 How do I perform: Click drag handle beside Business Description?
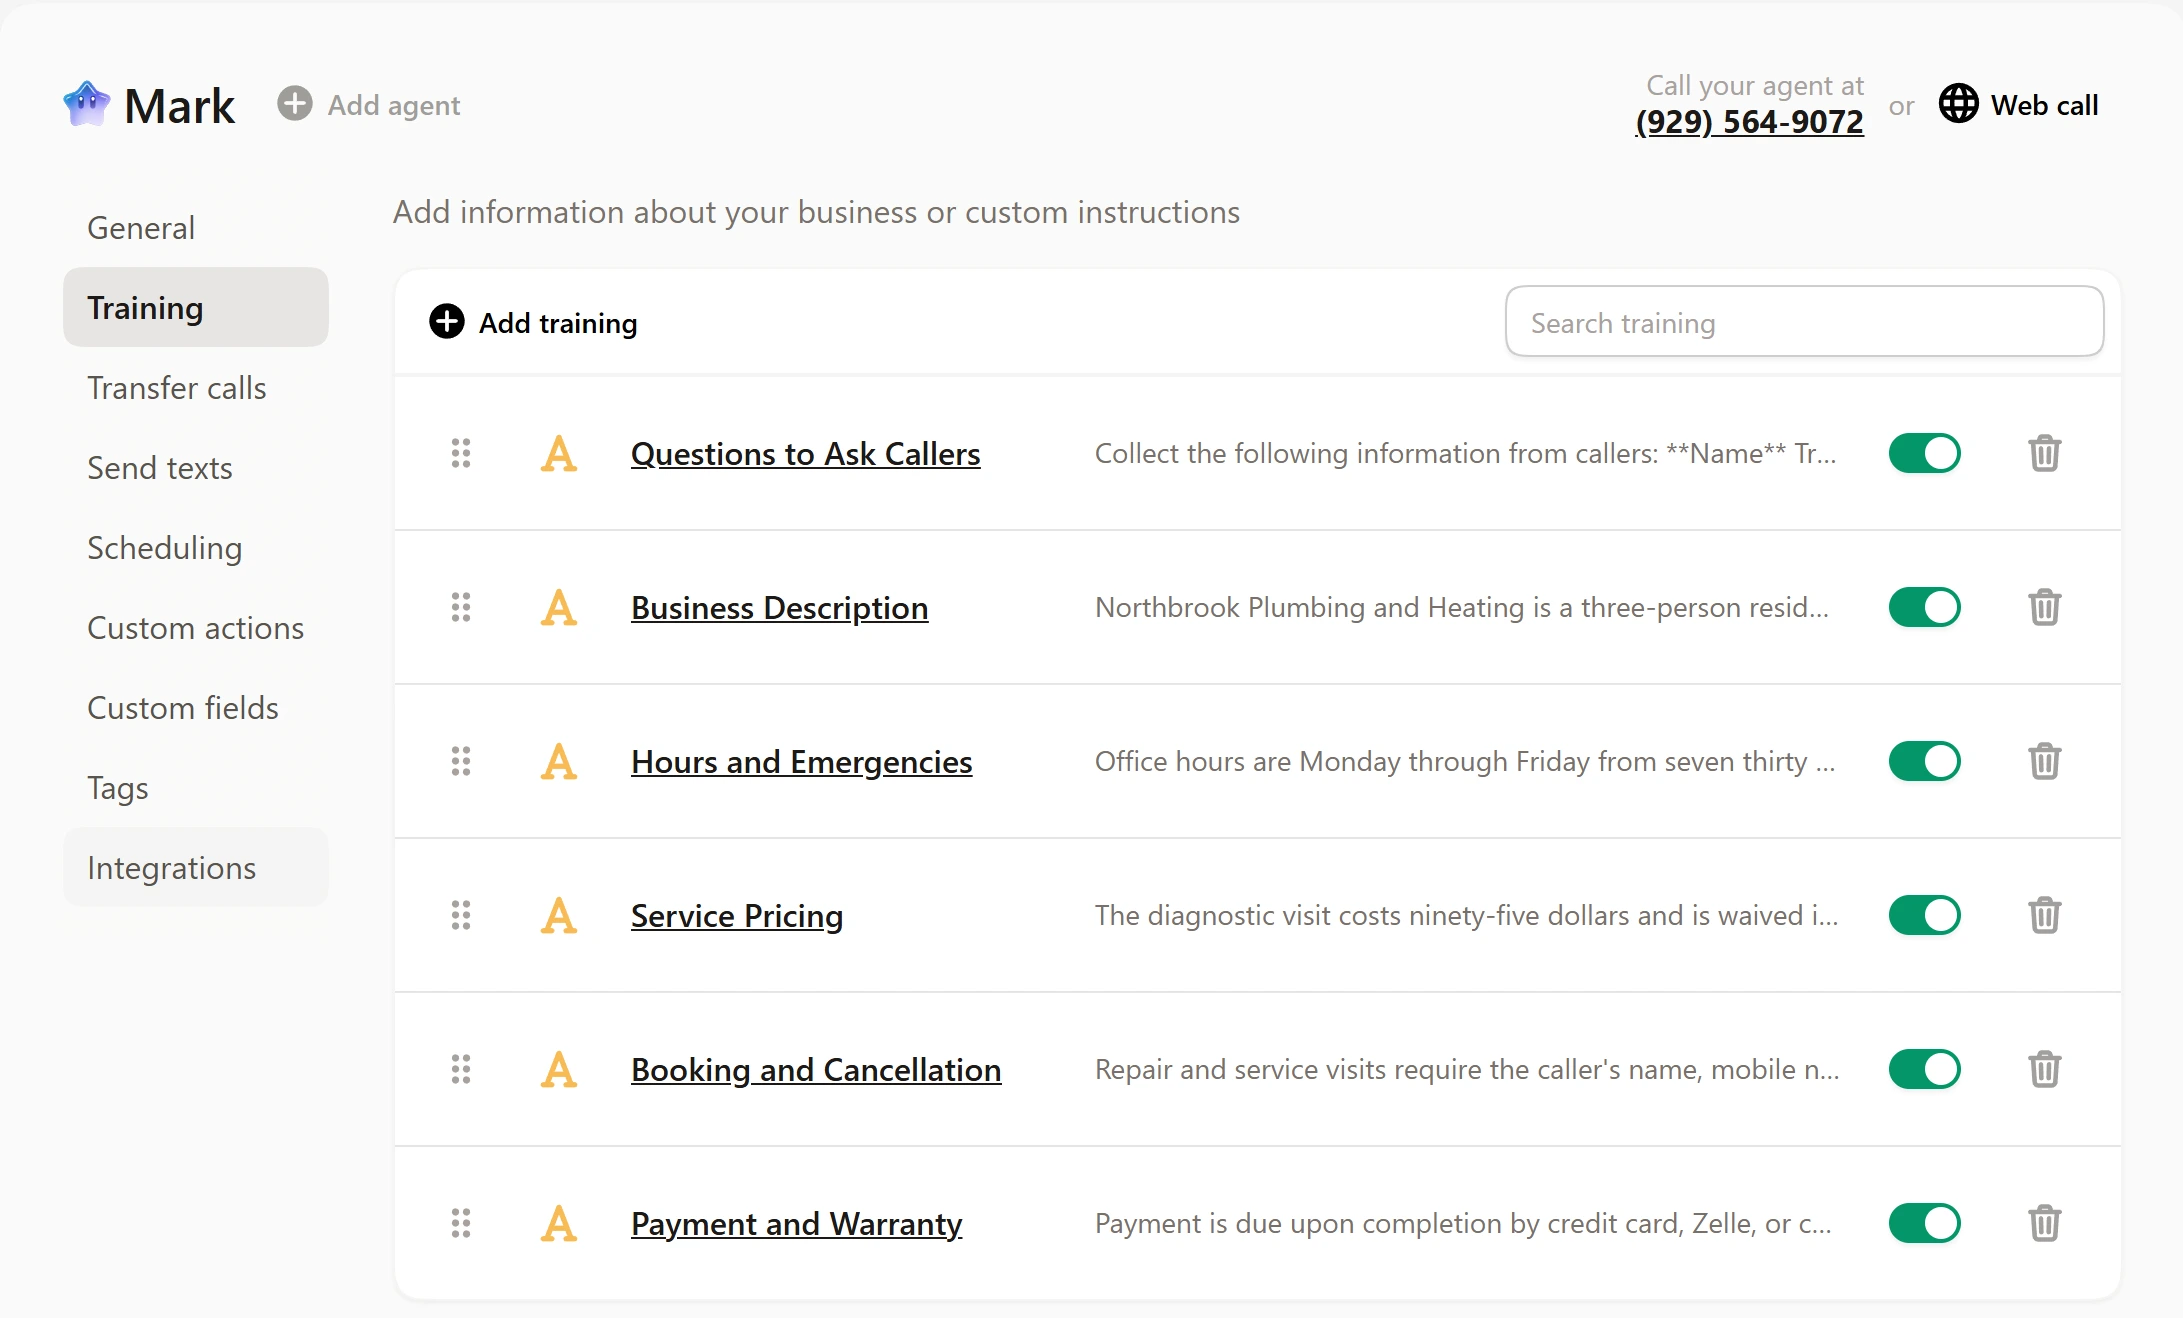460,607
